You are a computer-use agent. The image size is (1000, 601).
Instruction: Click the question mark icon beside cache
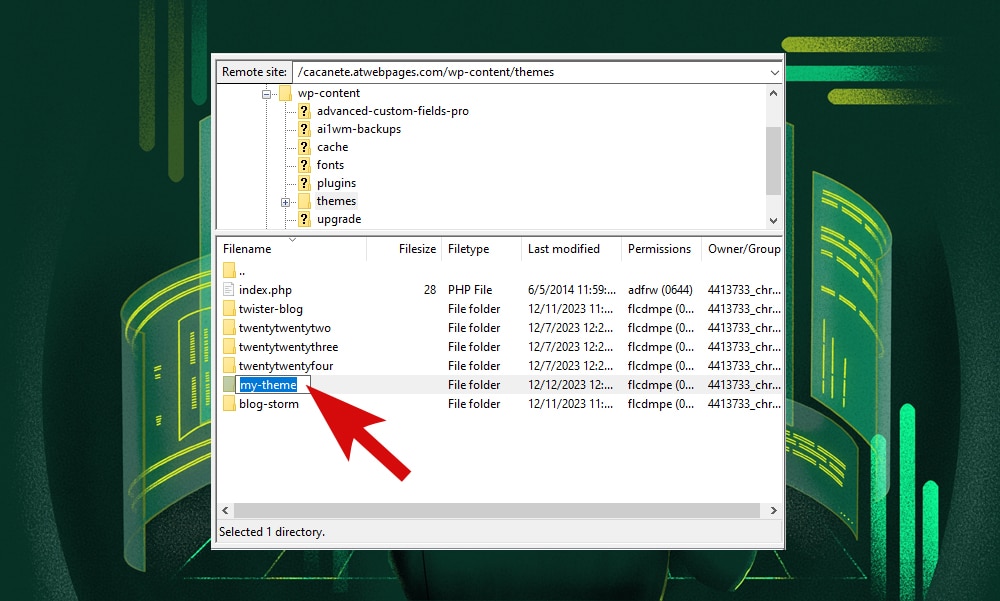tap(304, 146)
